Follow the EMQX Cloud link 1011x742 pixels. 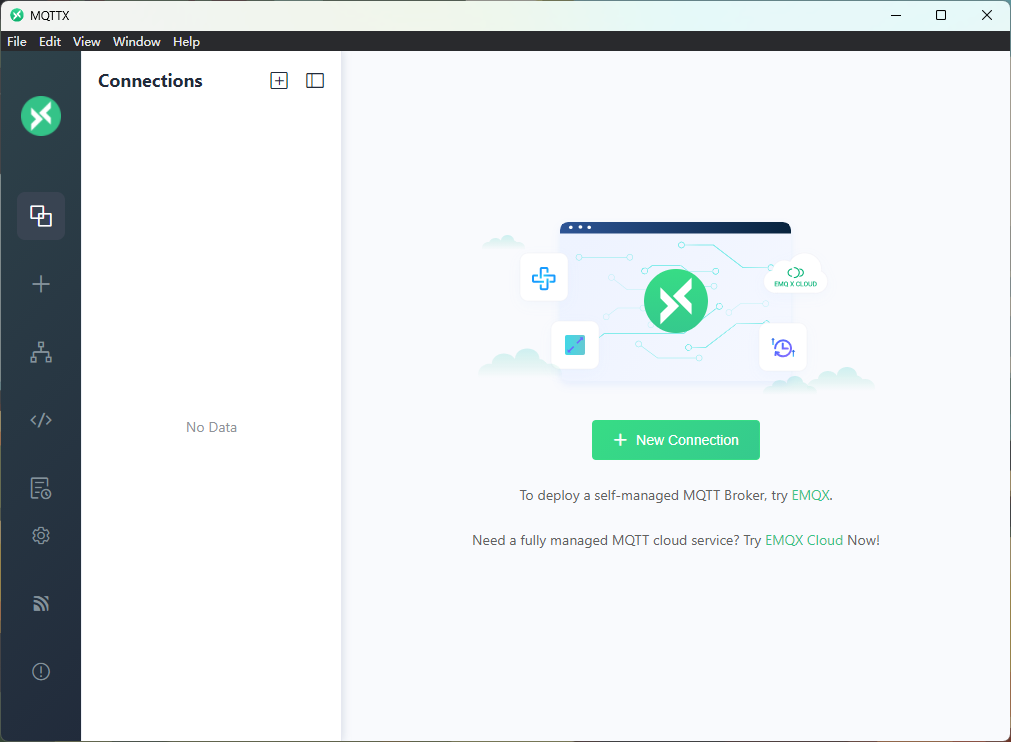(804, 540)
